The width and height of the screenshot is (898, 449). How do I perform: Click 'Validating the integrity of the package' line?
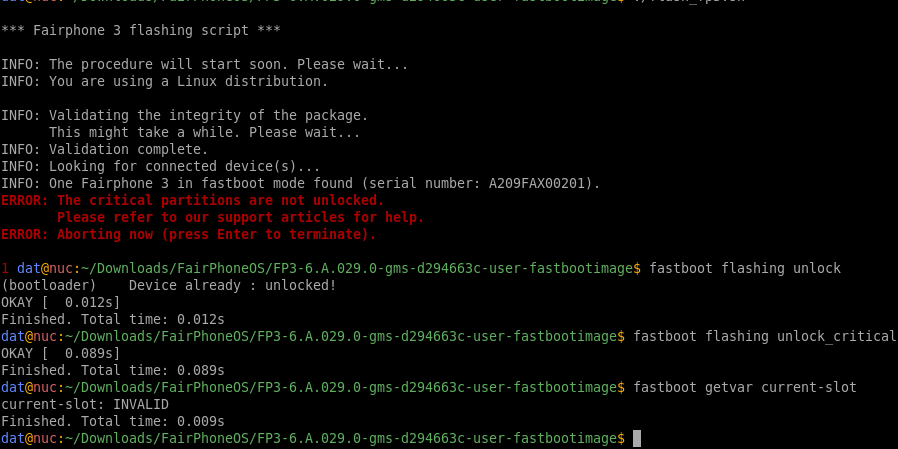[x=184, y=116]
